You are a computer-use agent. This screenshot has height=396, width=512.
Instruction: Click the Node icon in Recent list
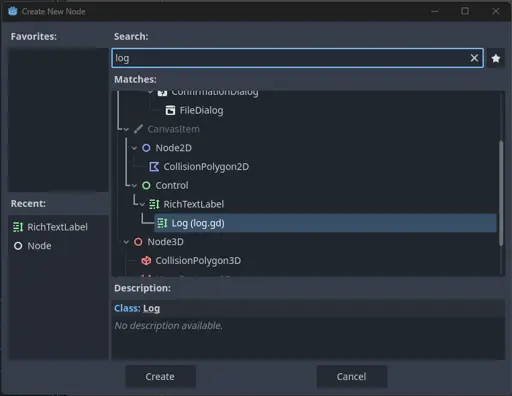[18, 246]
